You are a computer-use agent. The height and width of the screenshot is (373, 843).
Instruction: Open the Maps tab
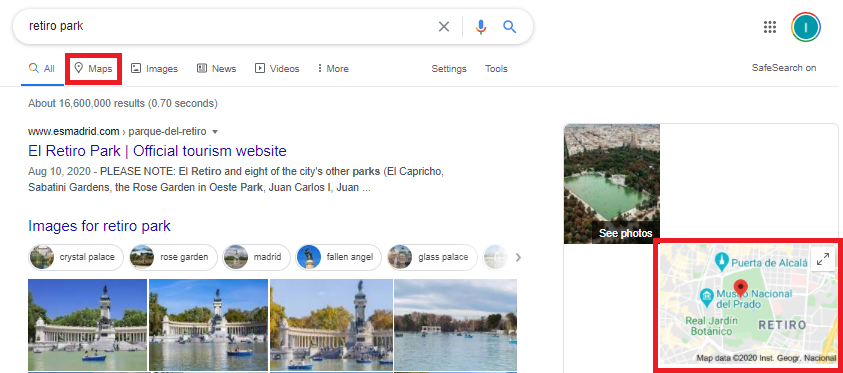point(93,69)
